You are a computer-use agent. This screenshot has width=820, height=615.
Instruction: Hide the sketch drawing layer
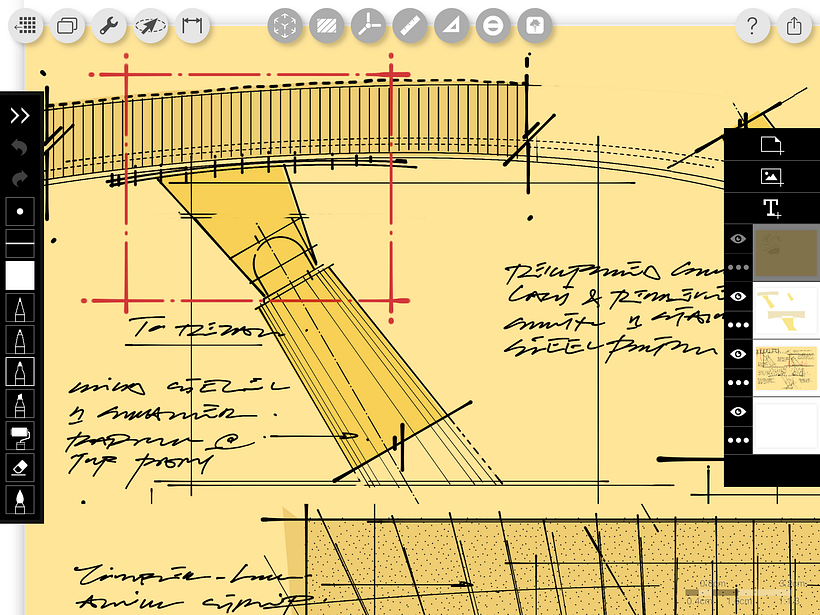click(x=738, y=354)
